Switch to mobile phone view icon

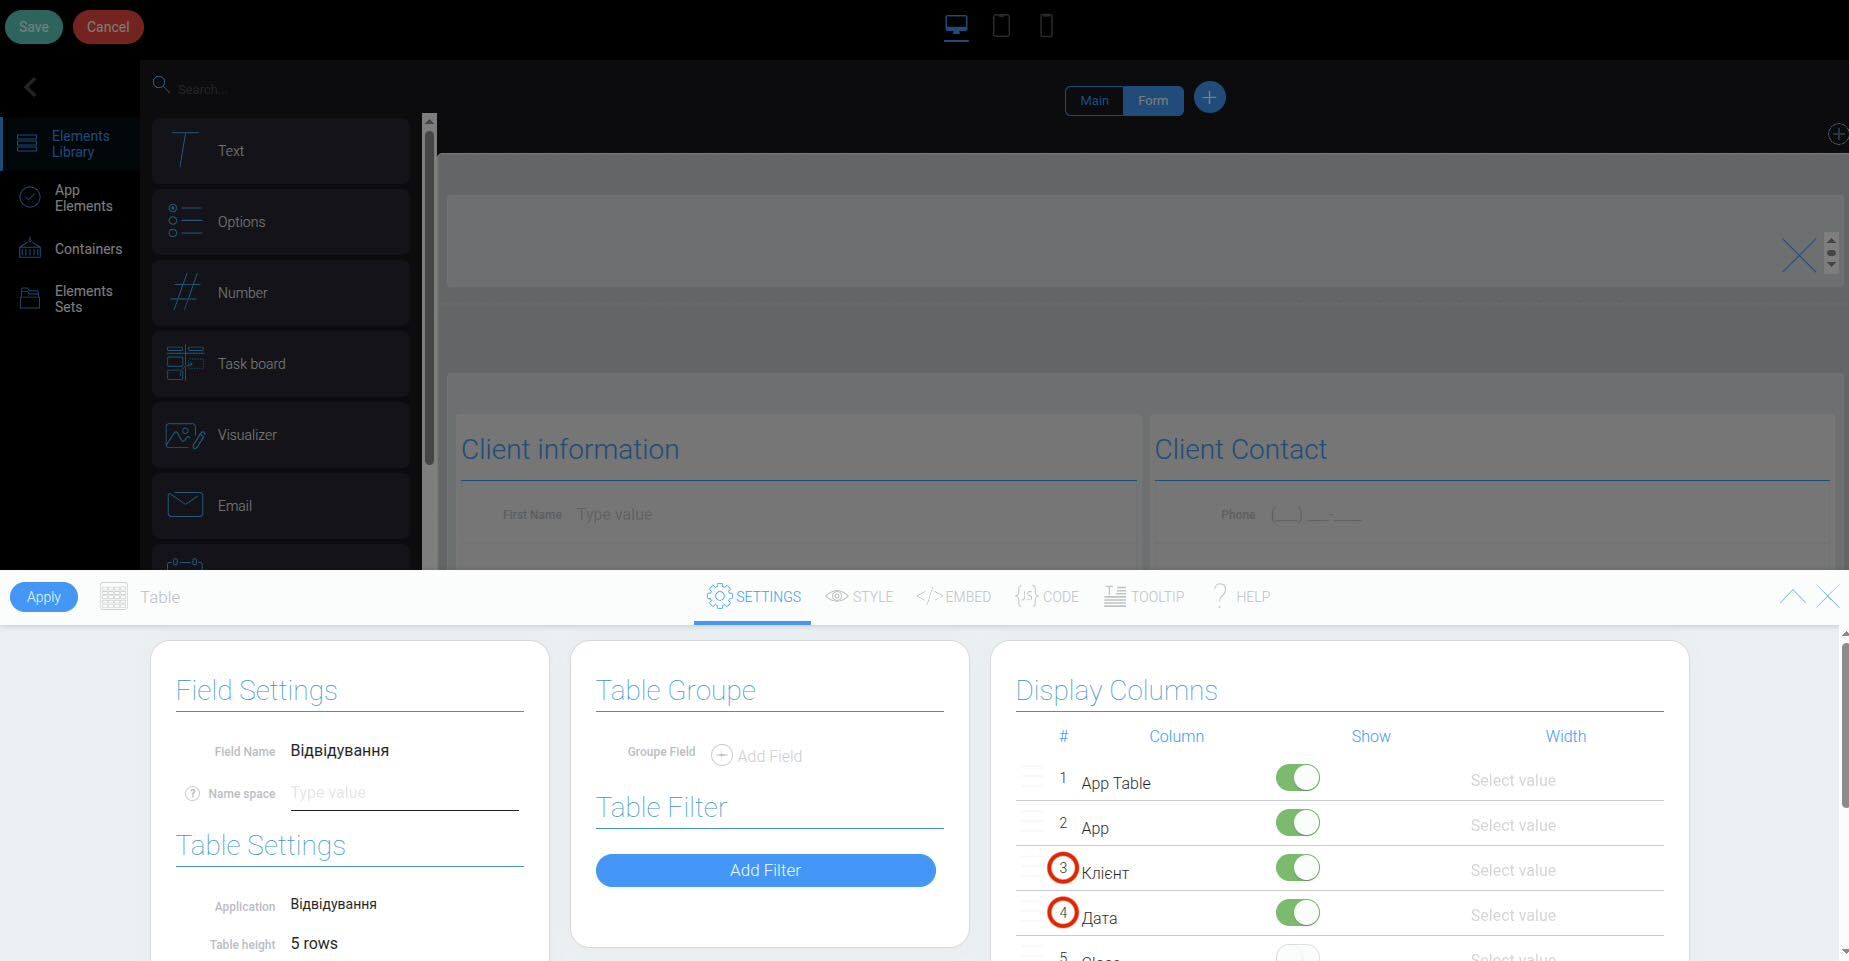[1046, 26]
